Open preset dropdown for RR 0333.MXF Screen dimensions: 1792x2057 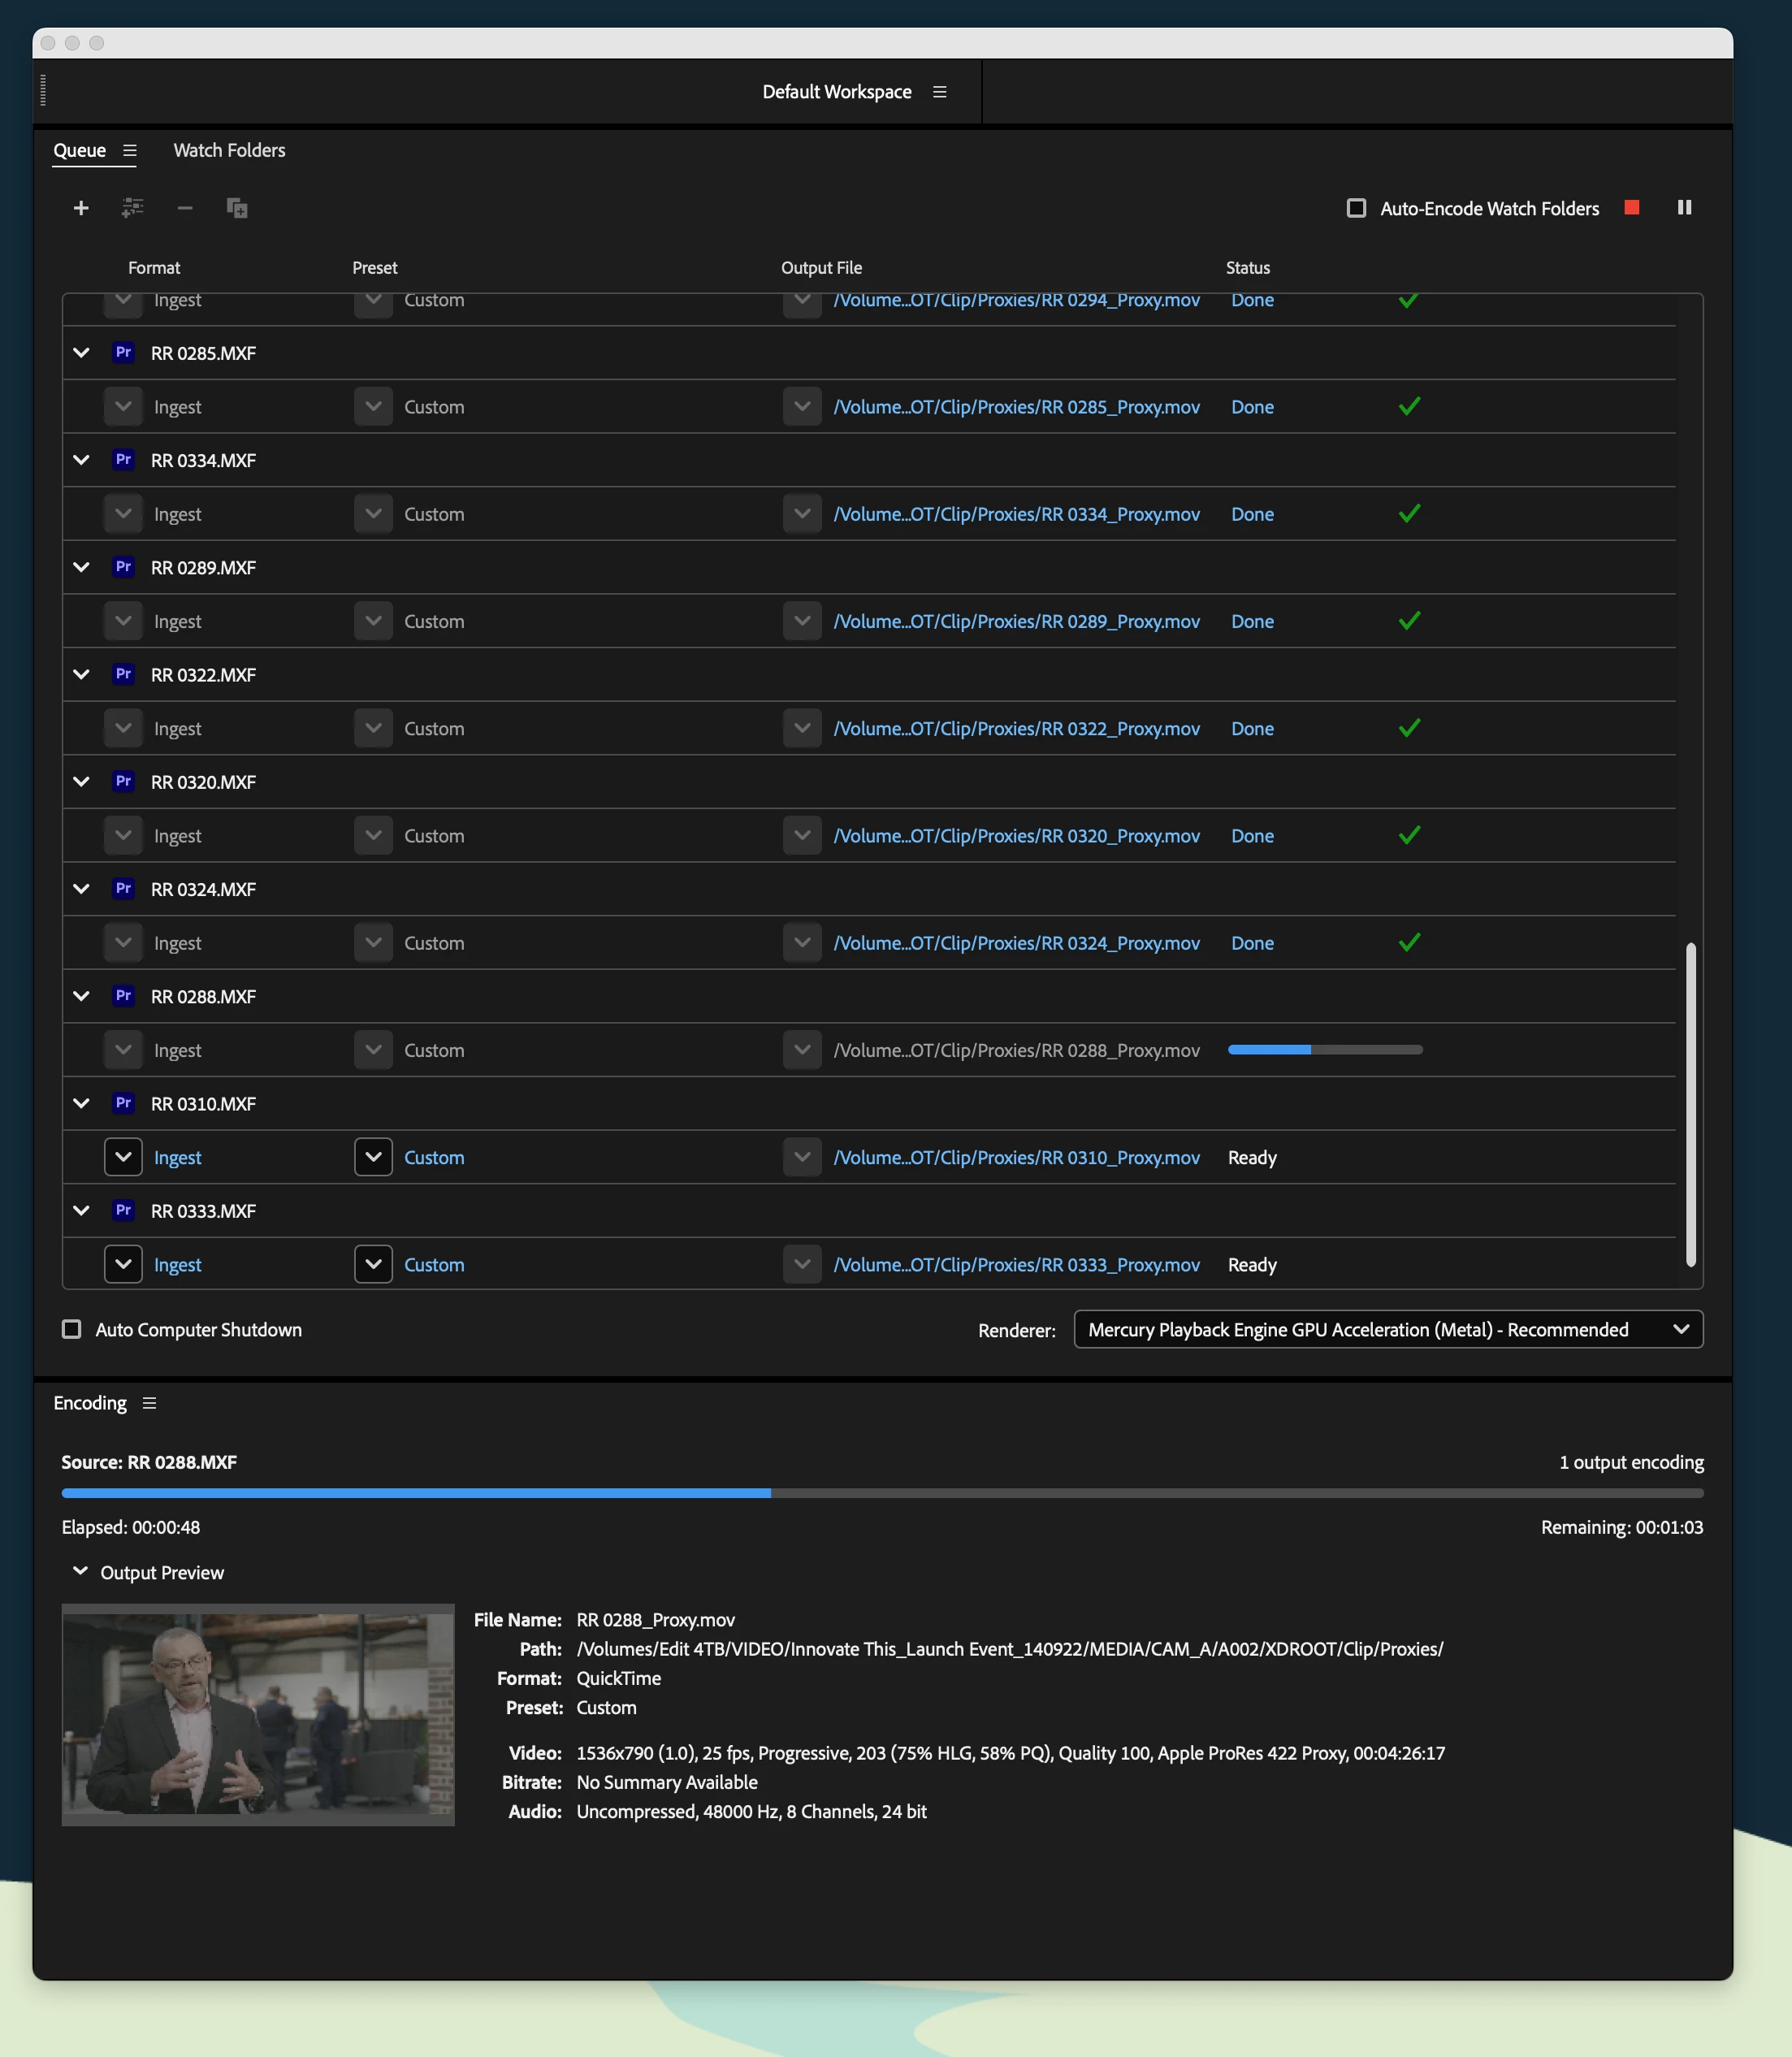pyautogui.click(x=373, y=1264)
